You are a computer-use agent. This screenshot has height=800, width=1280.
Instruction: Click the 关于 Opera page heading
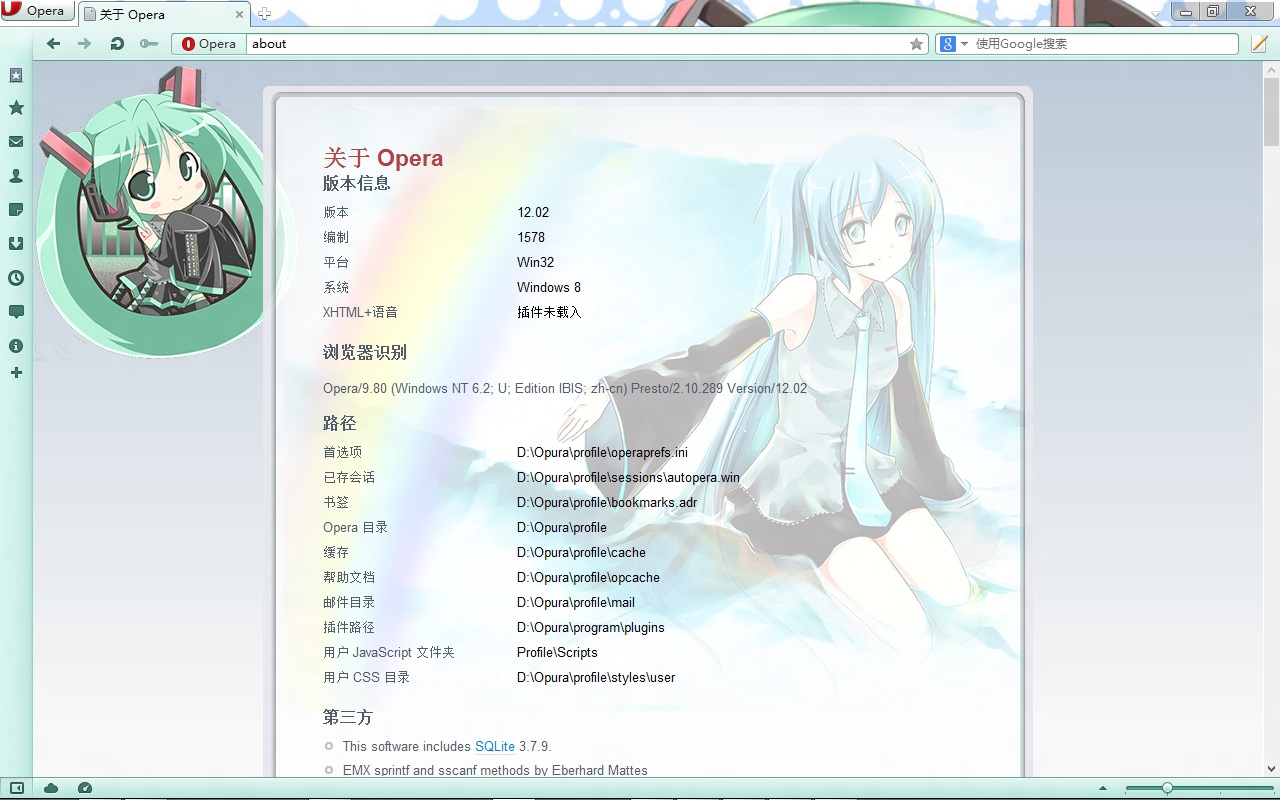383,158
